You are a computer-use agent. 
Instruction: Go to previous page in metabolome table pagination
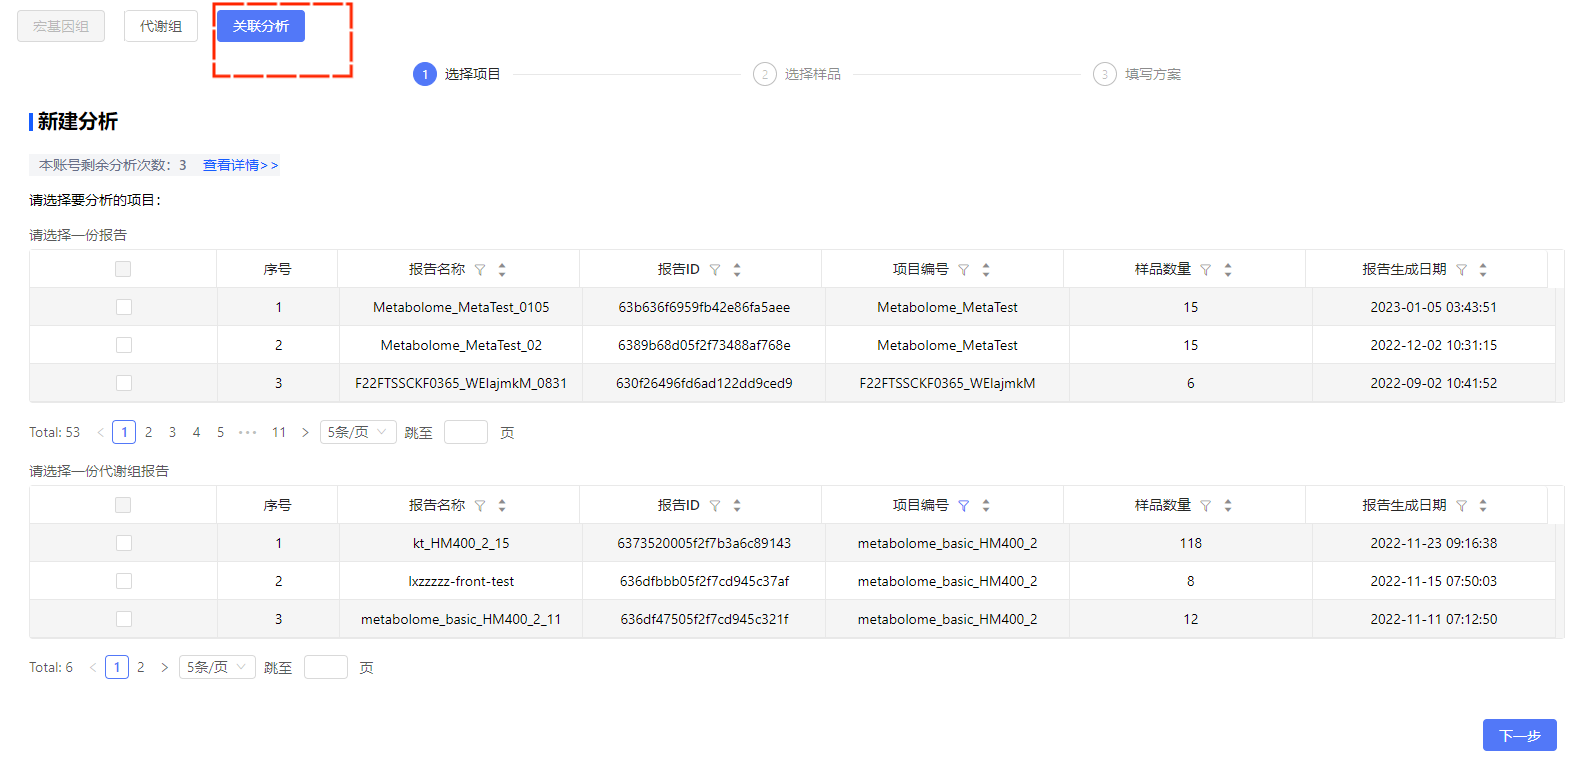93,667
